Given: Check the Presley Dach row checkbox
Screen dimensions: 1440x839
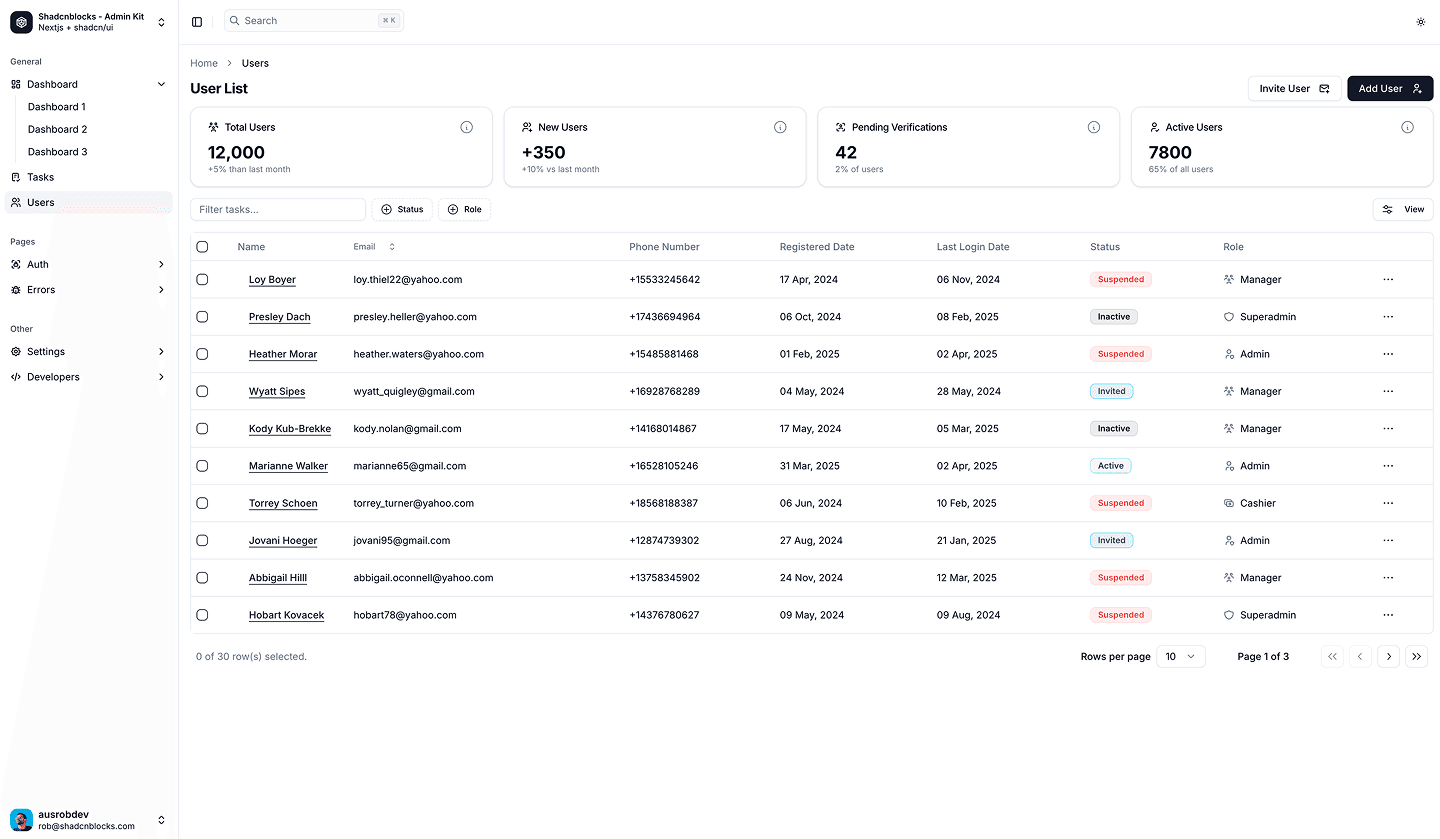Looking at the screenshot, I should [x=202, y=317].
